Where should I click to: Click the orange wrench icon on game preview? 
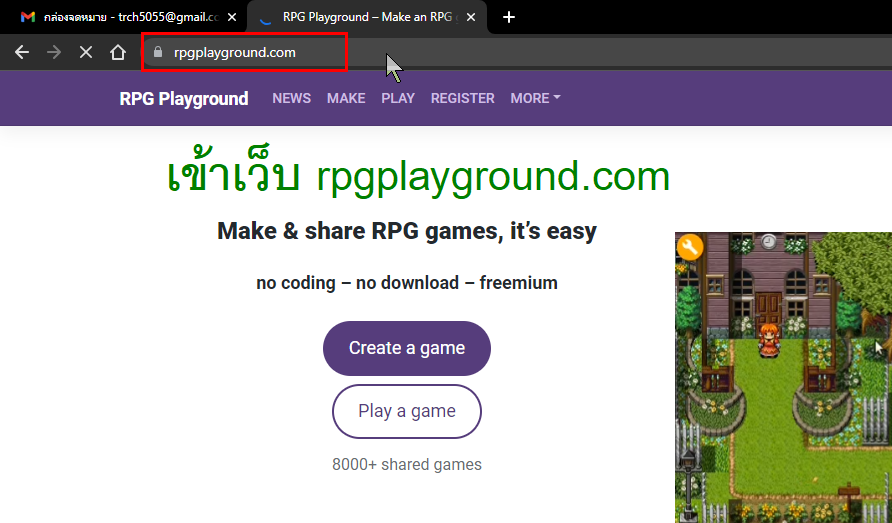point(690,247)
